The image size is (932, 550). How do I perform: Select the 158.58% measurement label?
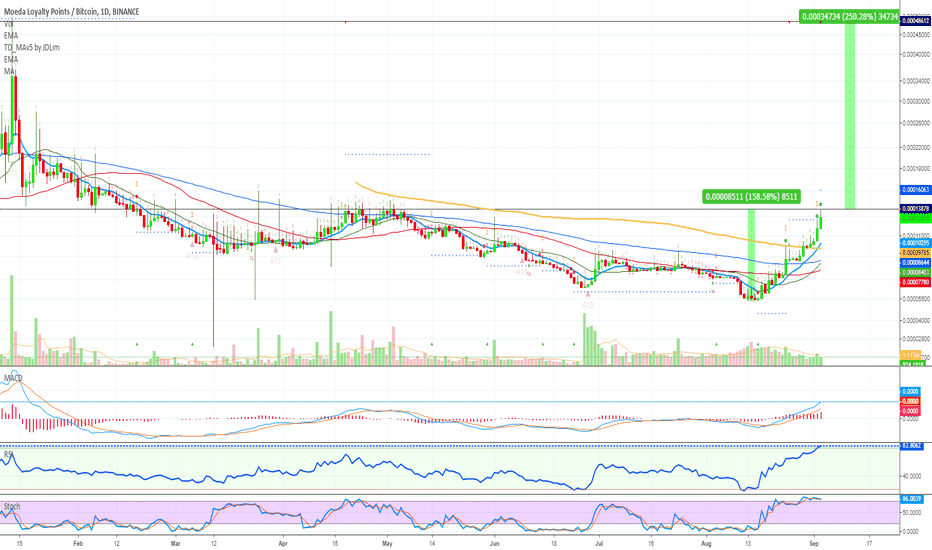click(x=751, y=196)
